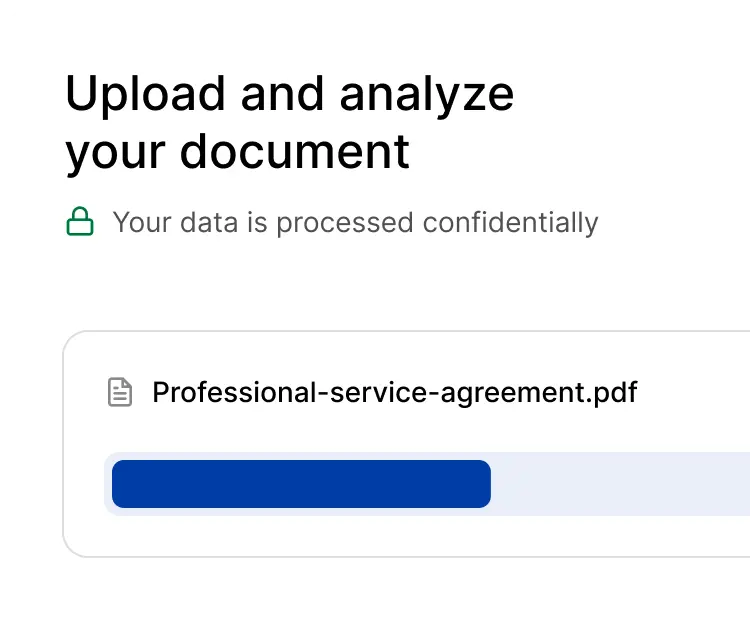Viewport: 750px width, 620px height.
Task: Click the blue filled upload progress bar
Action: [x=301, y=484]
